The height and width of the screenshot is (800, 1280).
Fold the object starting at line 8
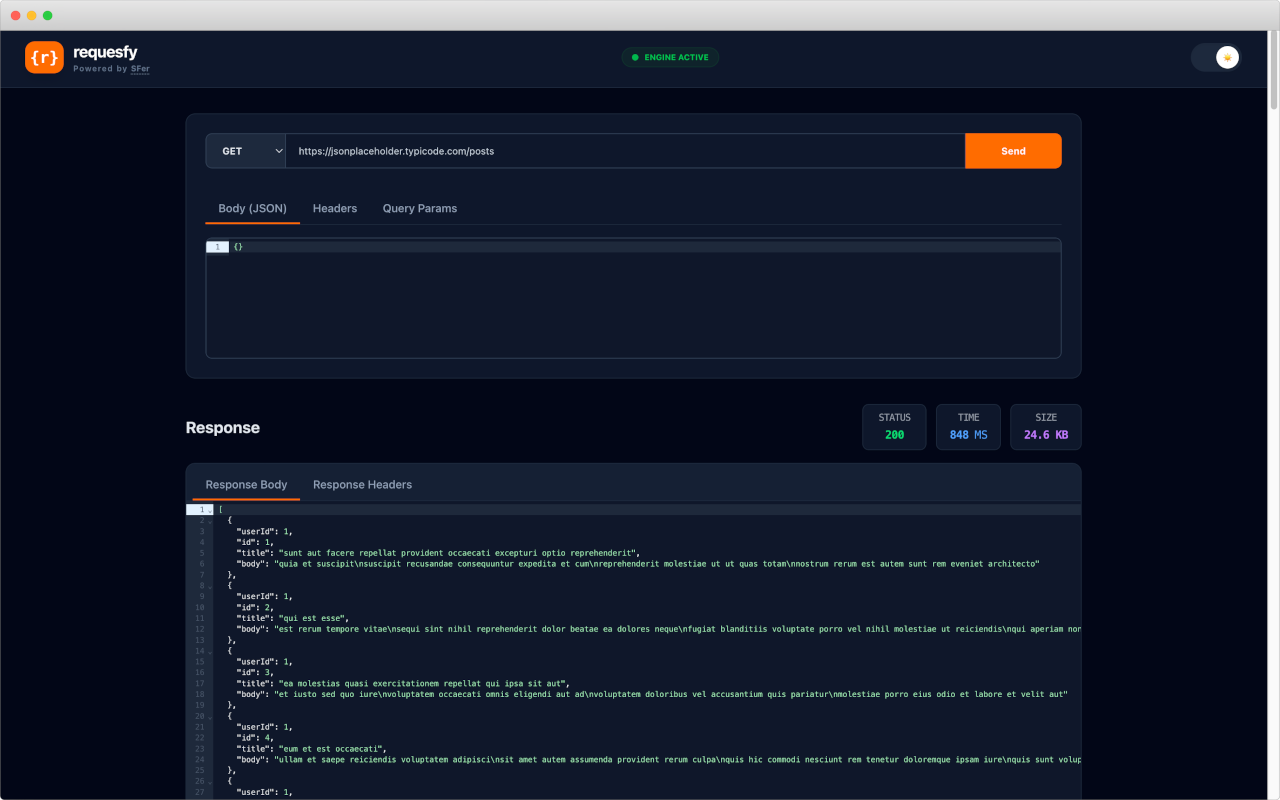click(x=210, y=586)
